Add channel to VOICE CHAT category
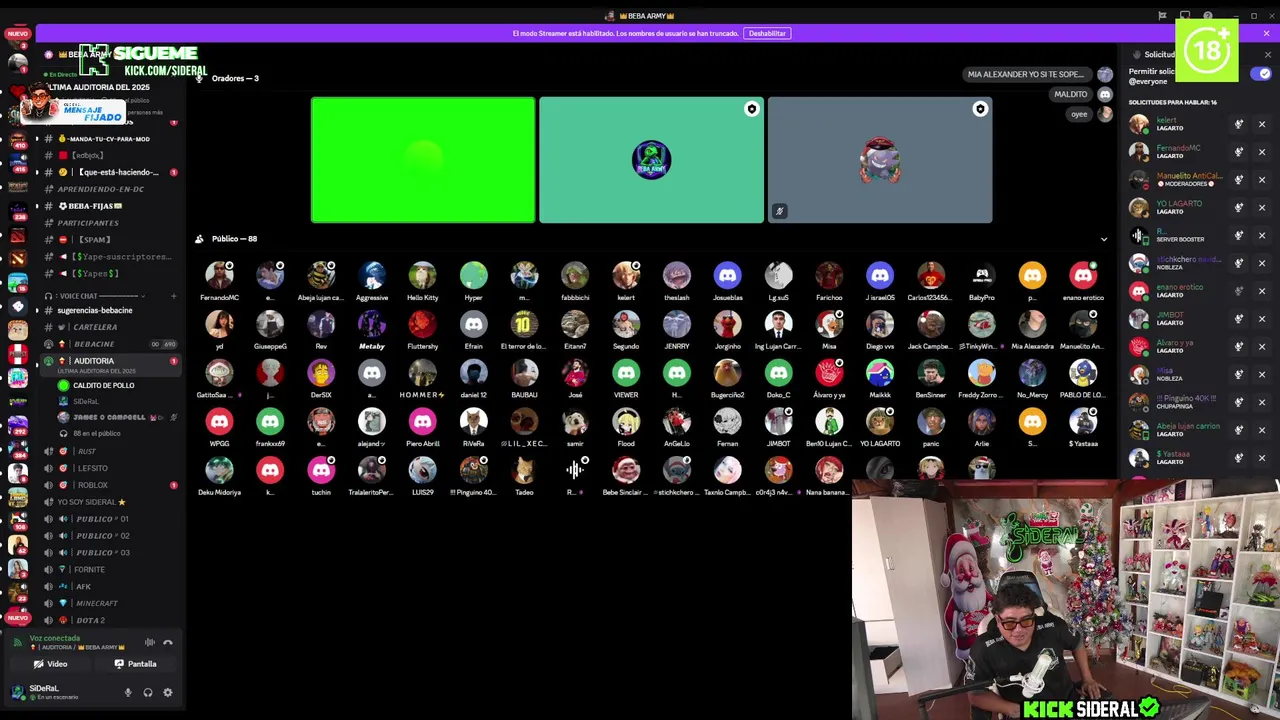1280x720 pixels. [x=173, y=296]
